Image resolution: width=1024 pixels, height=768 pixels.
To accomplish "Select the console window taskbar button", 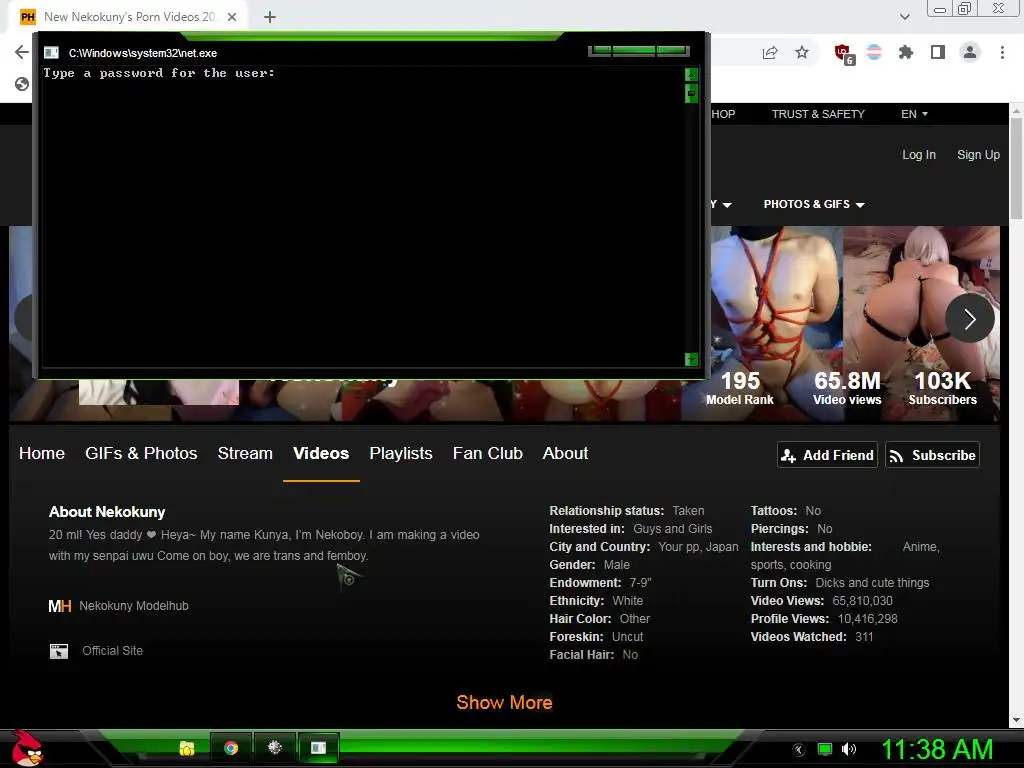I will click(318, 748).
